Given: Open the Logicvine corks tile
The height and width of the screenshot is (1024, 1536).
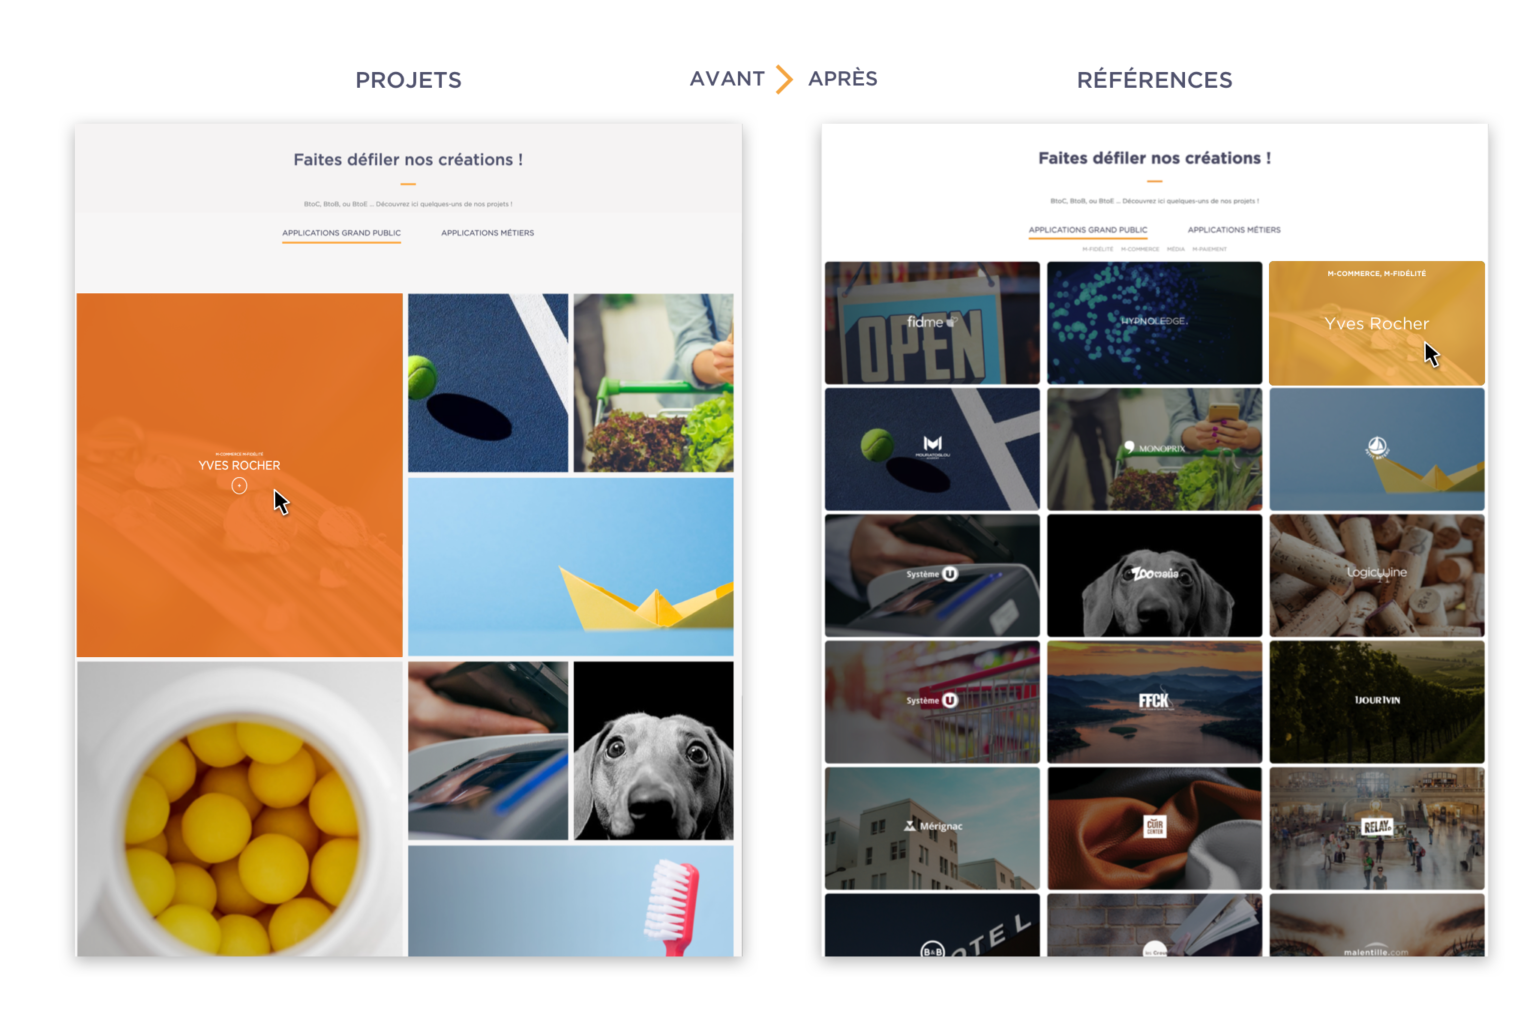Looking at the screenshot, I should click(x=1377, y=575).
